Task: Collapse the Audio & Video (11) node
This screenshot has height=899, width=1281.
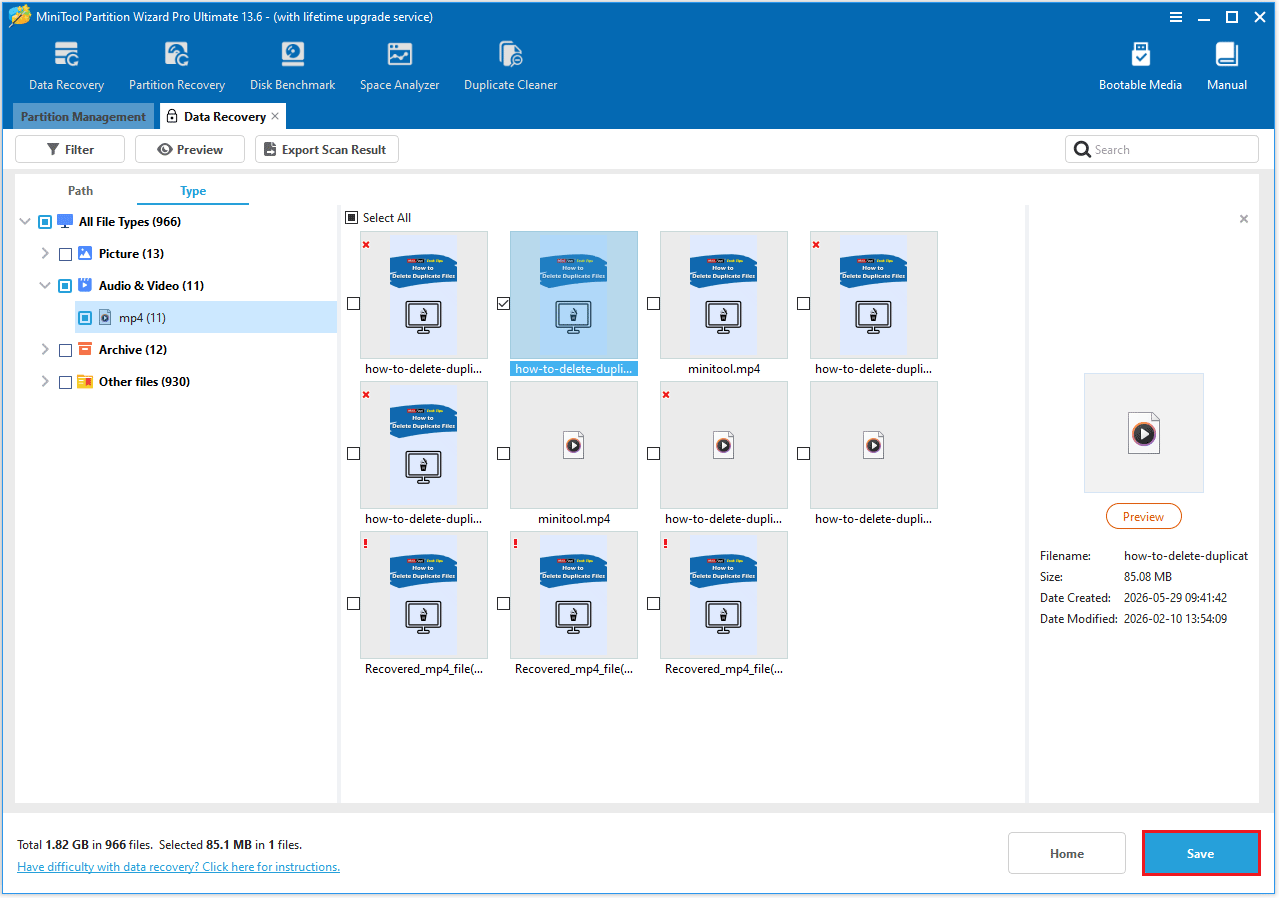Action: pos(45,286)
